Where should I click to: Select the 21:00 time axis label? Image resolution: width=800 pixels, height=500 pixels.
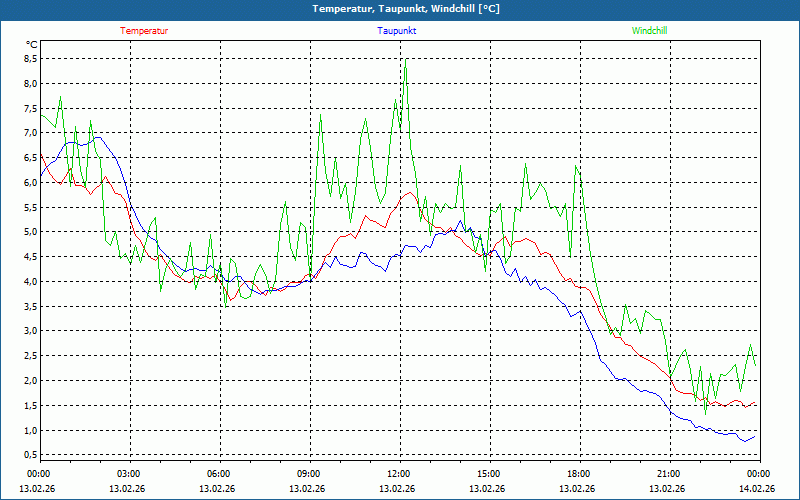(668, 474)
